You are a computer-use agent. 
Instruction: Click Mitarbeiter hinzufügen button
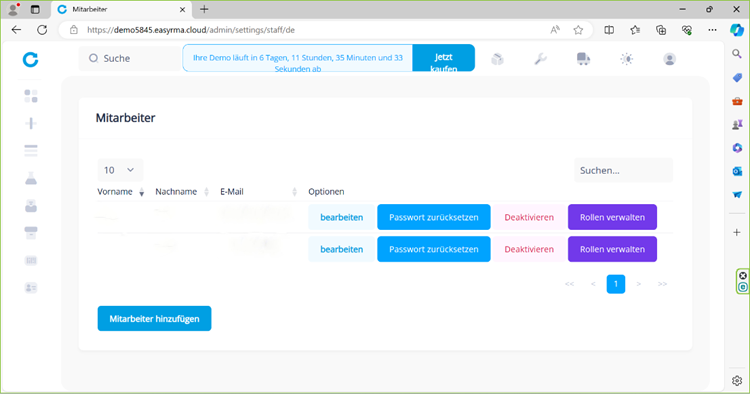pos(154,318)
